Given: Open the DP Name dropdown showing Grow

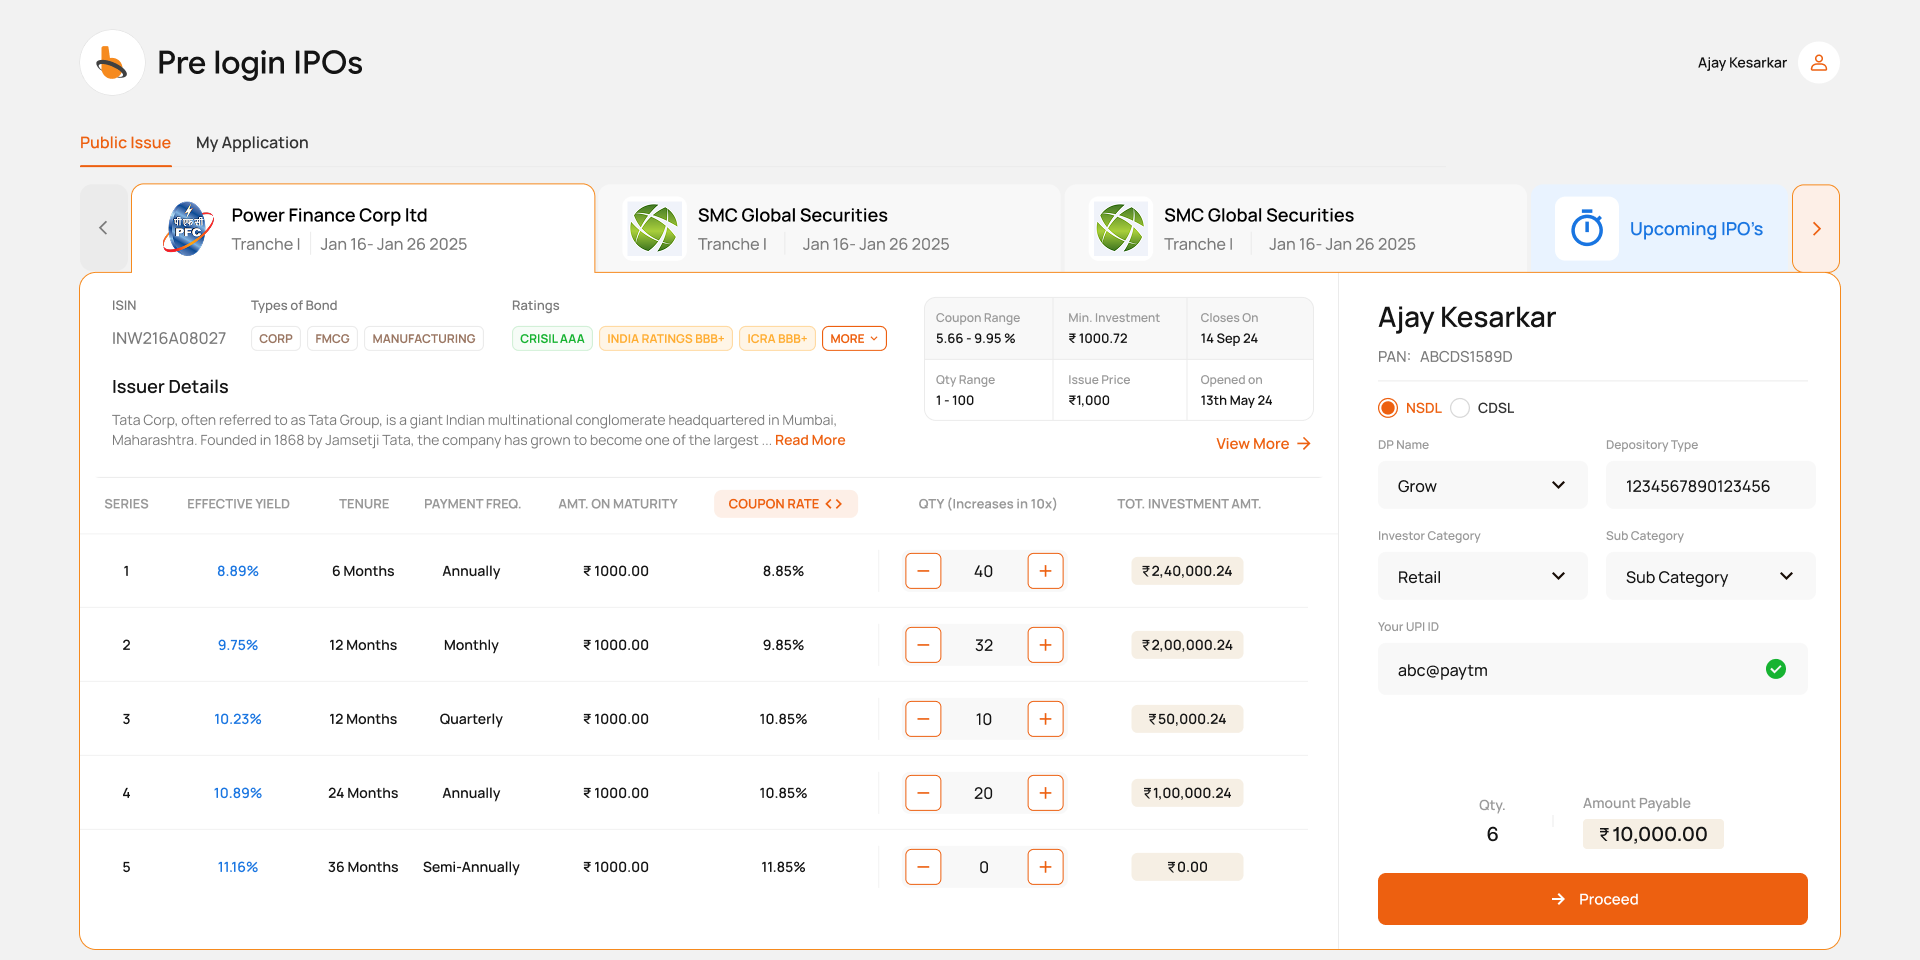Looking at the screenshot, I should point(1481,486).
